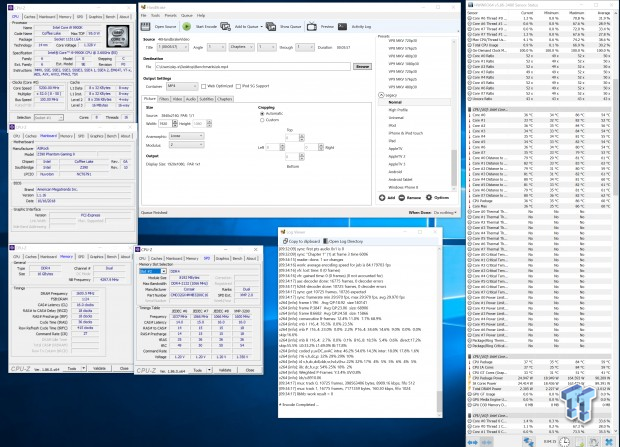This screenshot has height=447, width=620.
Task: Switch to the Audio tab in HandBrake
Action: (191, 99)
